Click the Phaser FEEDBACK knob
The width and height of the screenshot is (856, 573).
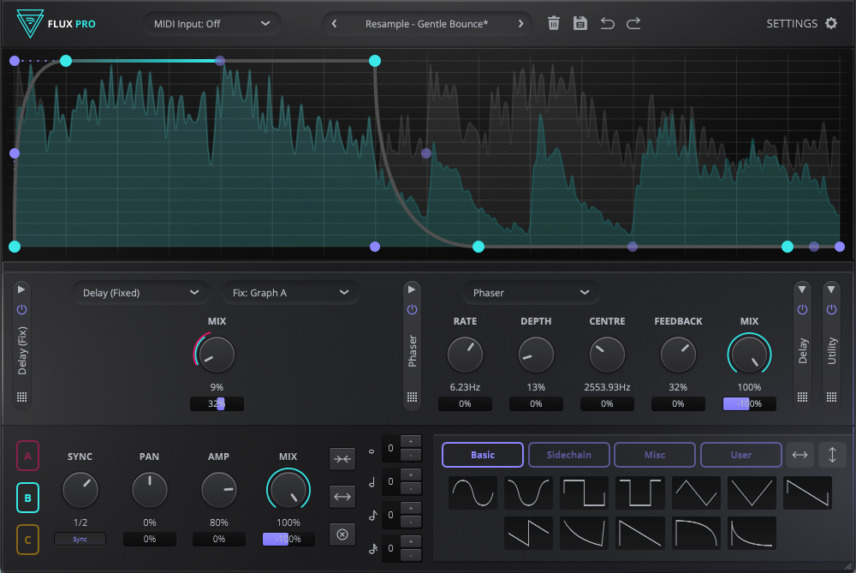coord(678,354)
